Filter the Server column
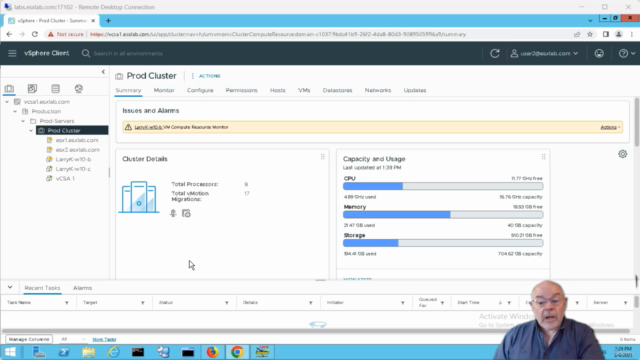Image resolution: width=640 pixels, height=360 pixels. tap(625, 303)
